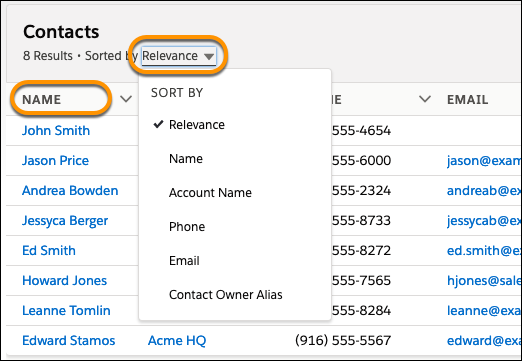
Task: Open Jessyca Berger contact record
Action: tap(65, 221)
